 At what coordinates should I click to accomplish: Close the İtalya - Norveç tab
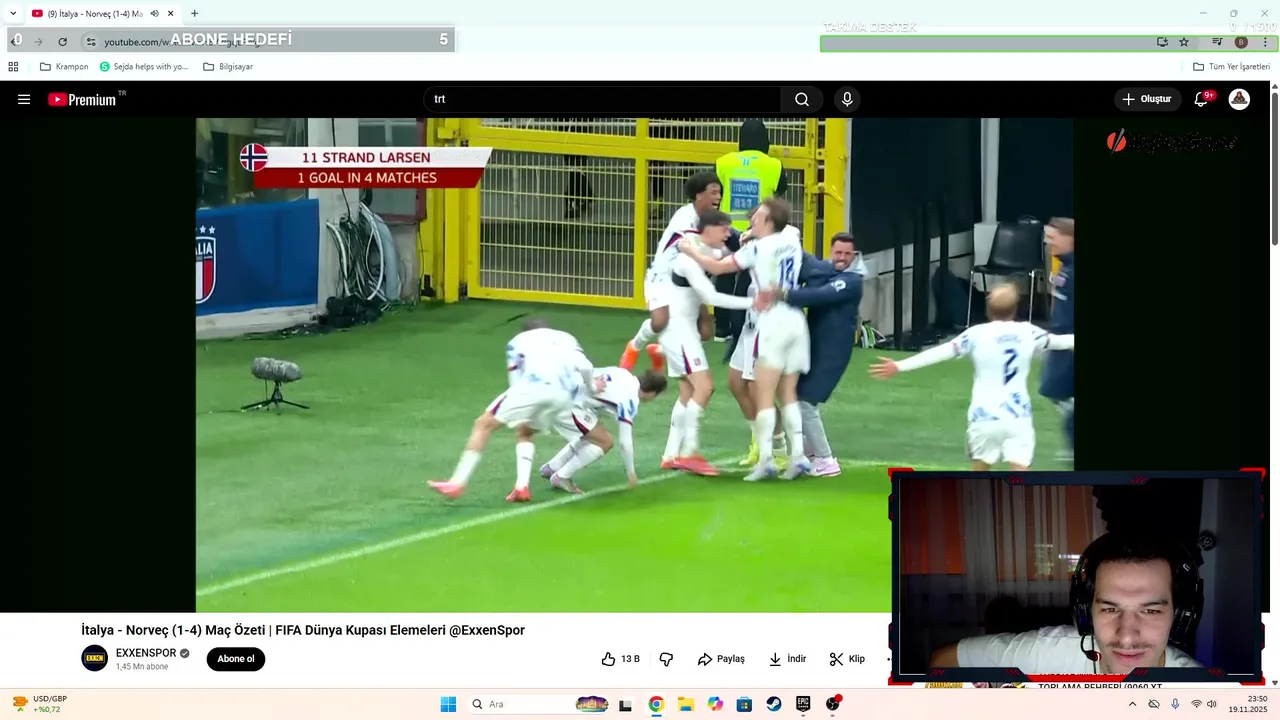[x=171, y=14]
